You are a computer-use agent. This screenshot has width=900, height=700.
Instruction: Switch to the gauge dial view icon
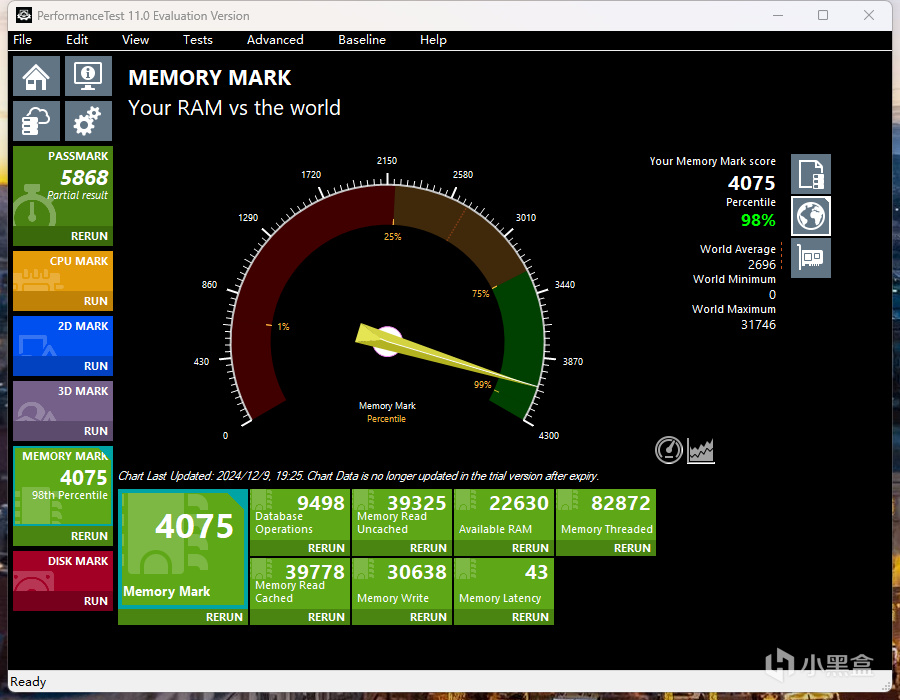tap(669, 450)
